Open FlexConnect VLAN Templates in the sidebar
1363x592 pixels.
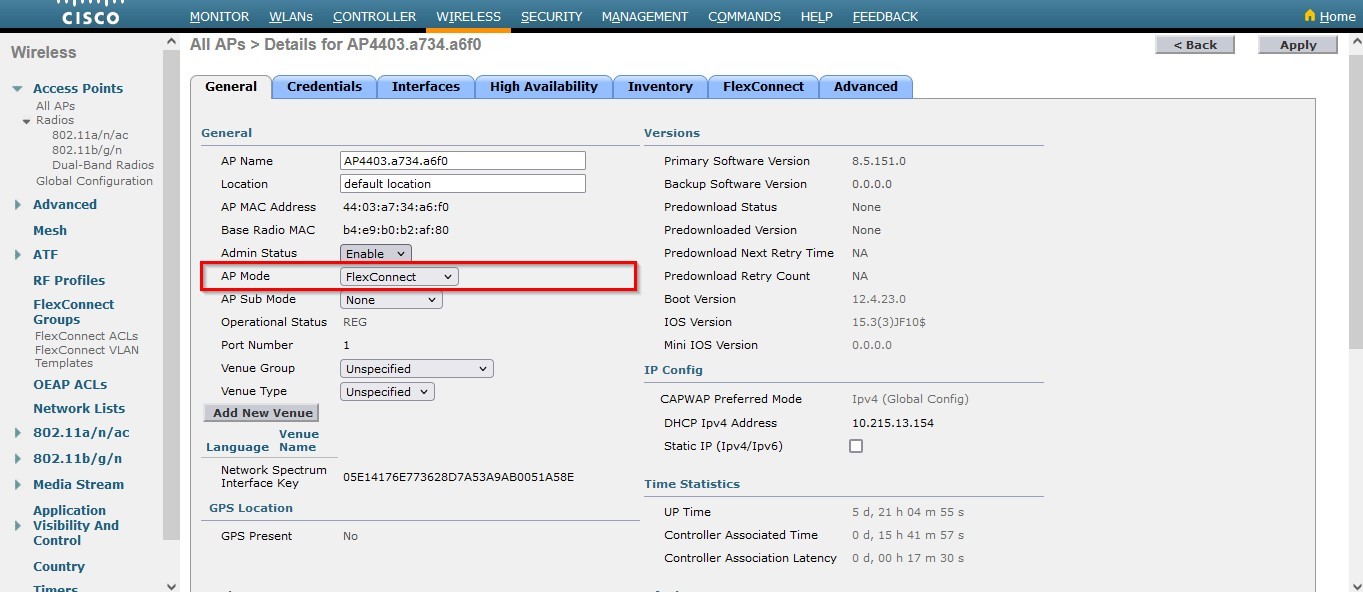87,356
